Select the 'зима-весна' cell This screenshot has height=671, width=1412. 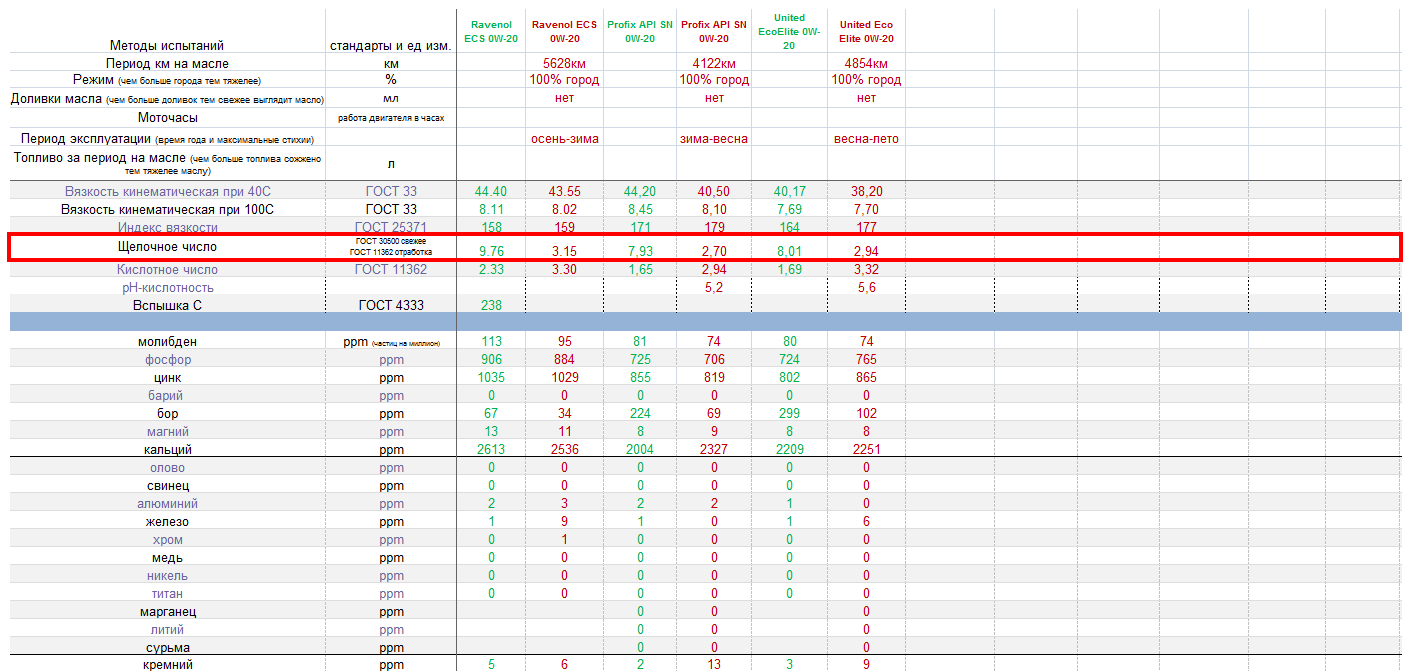pos(714,139)
